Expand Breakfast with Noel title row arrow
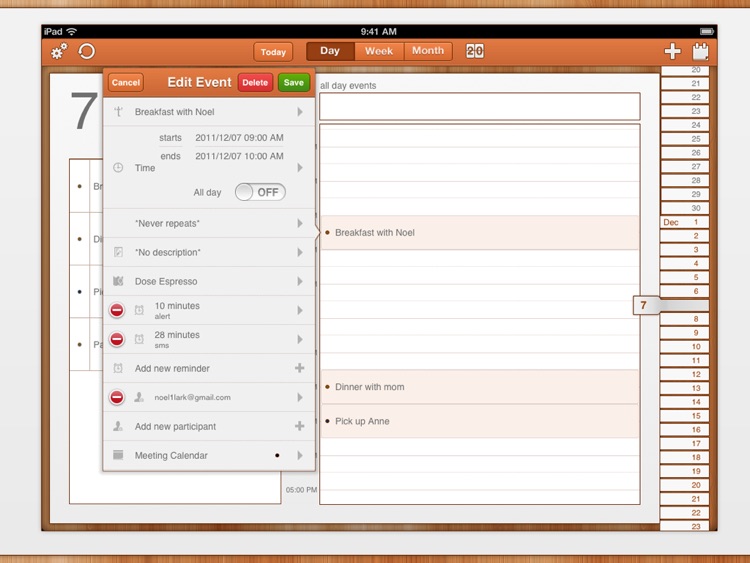The height and width of the screenshot is (563, 750). [300, 112]
